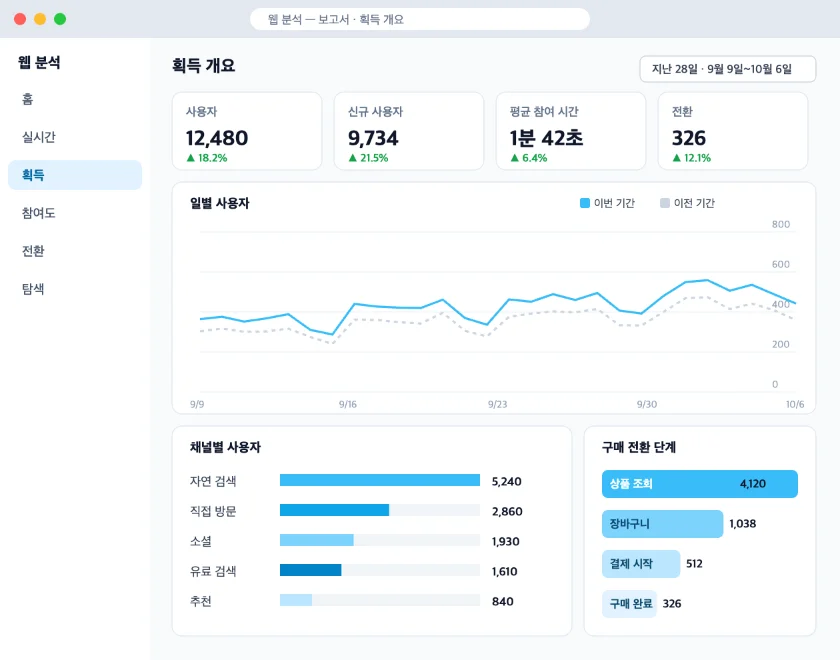Screen dimensions: 840x660
Task: Select the 상품 조회 funnel stage
Action: coord(700,484)
